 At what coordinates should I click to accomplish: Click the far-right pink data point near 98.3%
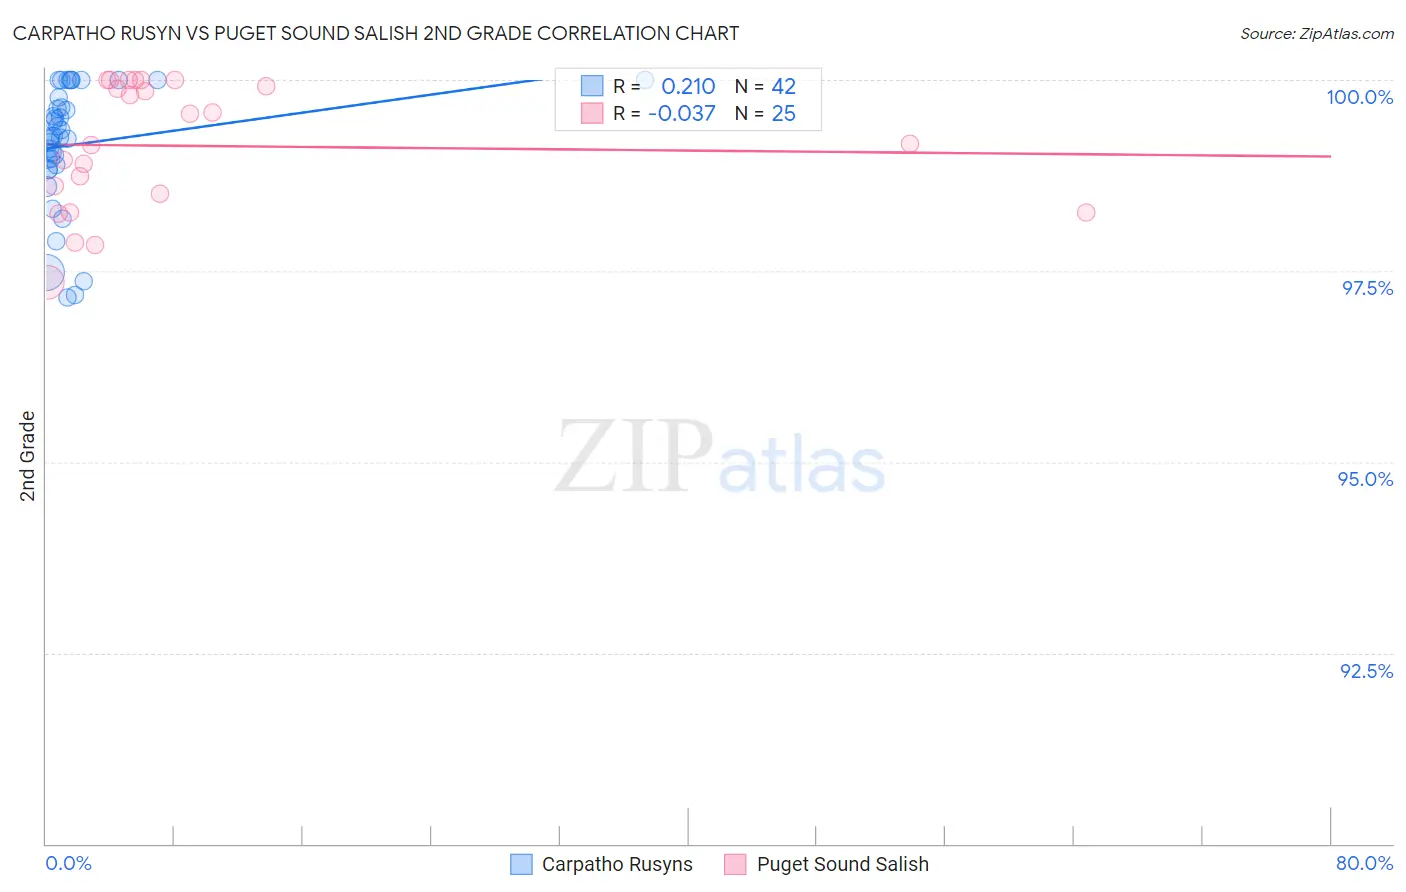point(1086,212)
